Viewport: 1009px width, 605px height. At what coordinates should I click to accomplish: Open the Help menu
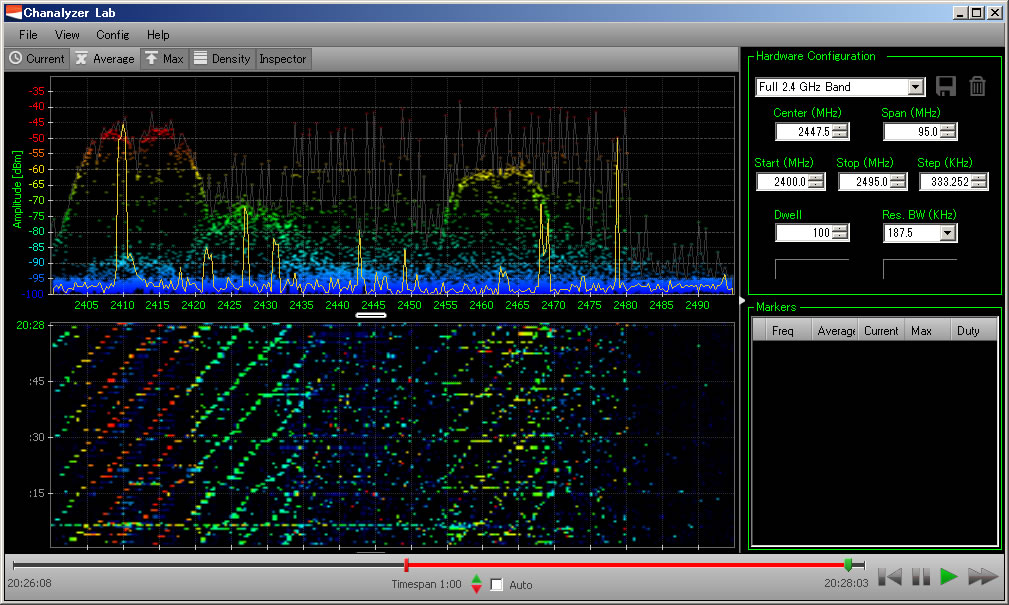158,35
